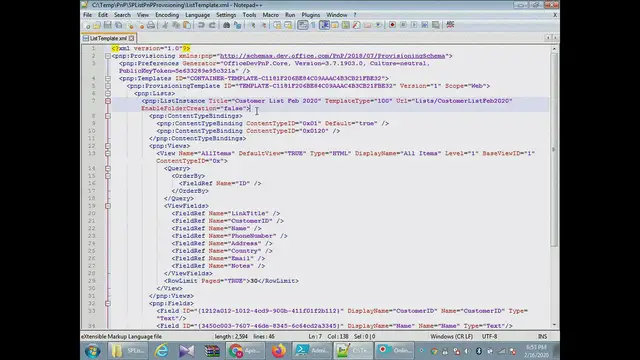640x360 pixels.
Task: Open the Windows Start orb
Action: 93,351
